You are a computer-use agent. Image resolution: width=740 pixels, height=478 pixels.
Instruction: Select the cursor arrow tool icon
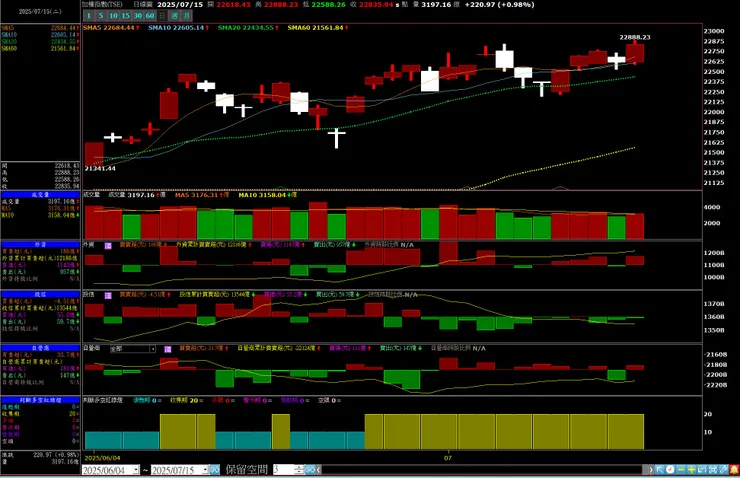tap(660, 470)
